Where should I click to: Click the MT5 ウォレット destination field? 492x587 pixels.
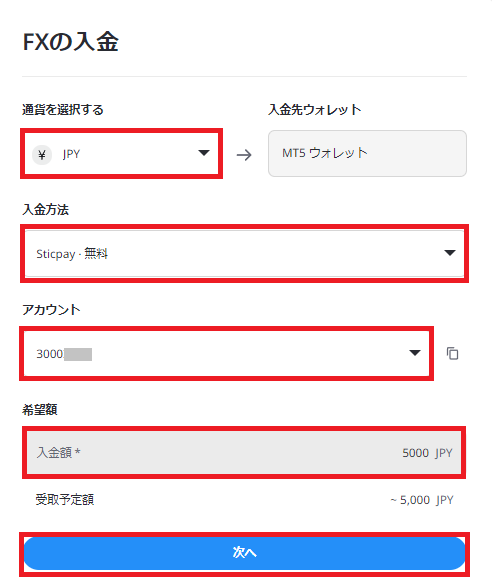pyautogui.click(x=367, y=153)
